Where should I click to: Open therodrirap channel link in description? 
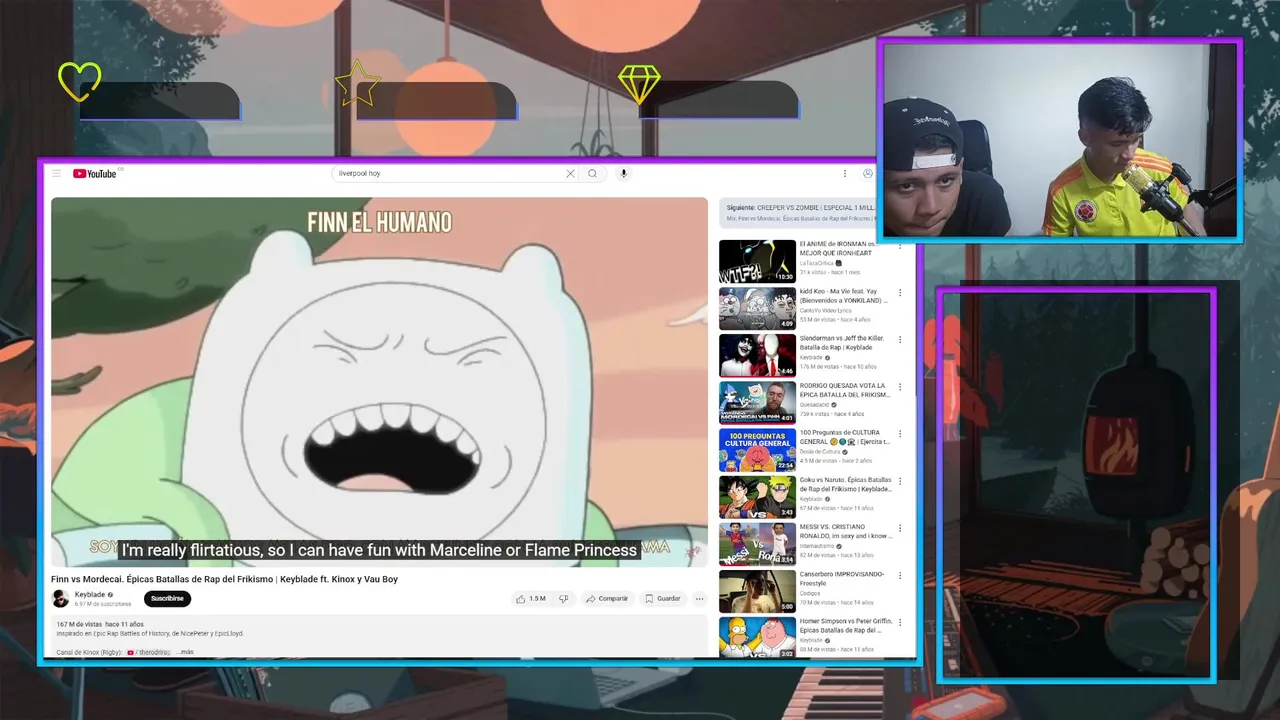coord(149,652)
